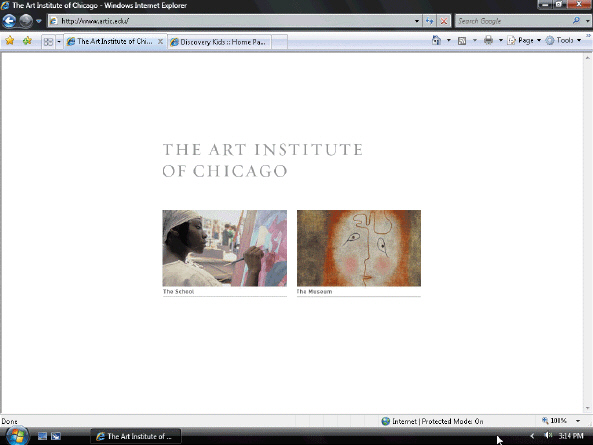The width and height of the screenshot is (593, 445).
Task: Click The Art Institute of Chicago heading
Action: point(263,160)
